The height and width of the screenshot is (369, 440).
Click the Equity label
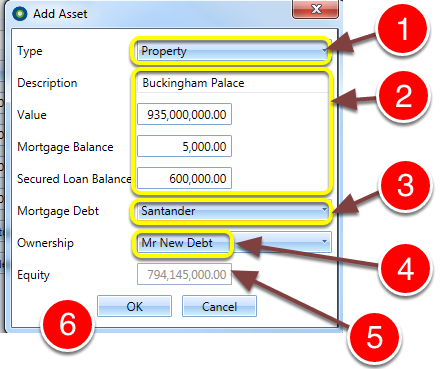pyautogui.click(x=33, y=275)
